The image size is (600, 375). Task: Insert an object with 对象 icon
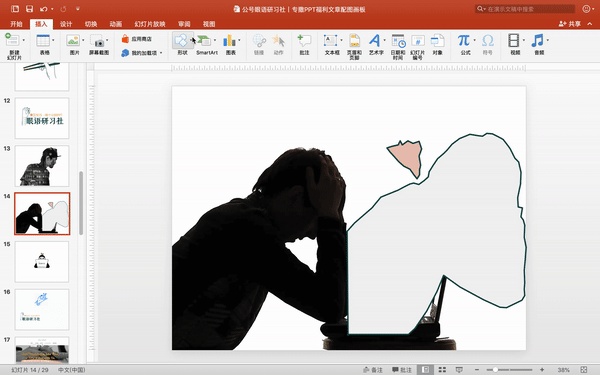click(x=437, y=41)
